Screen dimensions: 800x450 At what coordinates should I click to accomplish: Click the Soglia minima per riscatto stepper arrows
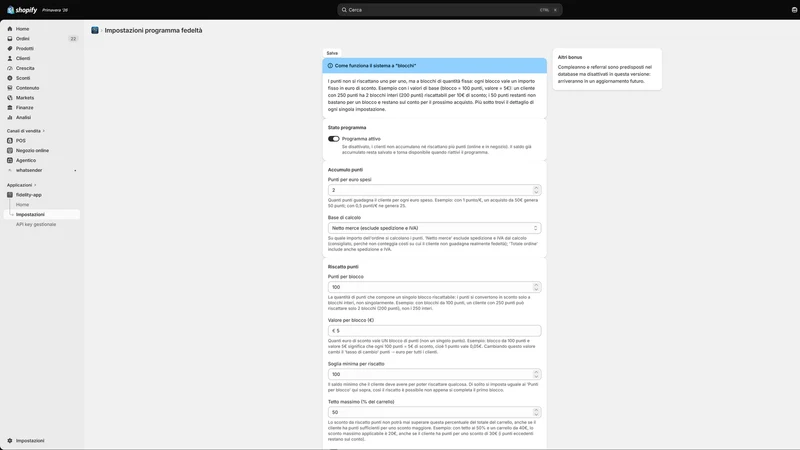coord(536,374)
